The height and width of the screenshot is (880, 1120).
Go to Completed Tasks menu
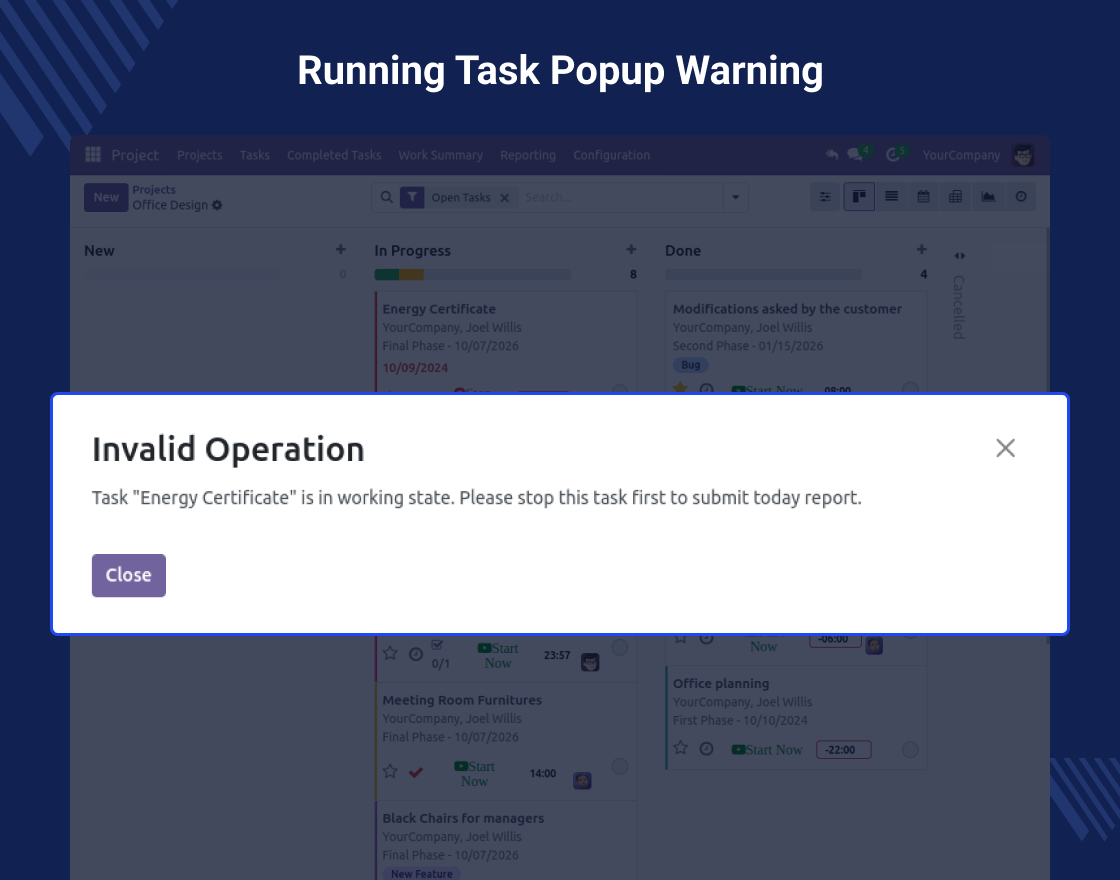[334, 155]
